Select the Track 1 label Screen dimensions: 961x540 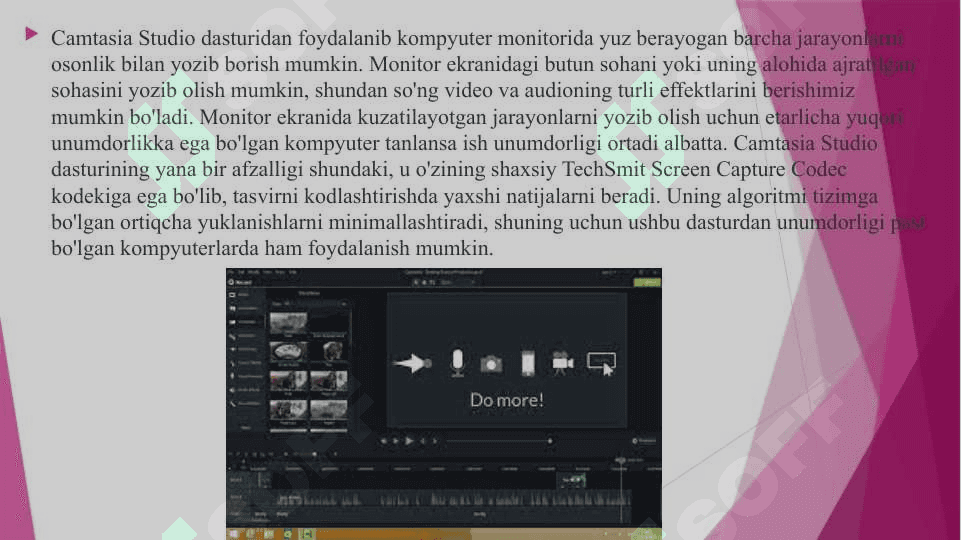(236, 514)
